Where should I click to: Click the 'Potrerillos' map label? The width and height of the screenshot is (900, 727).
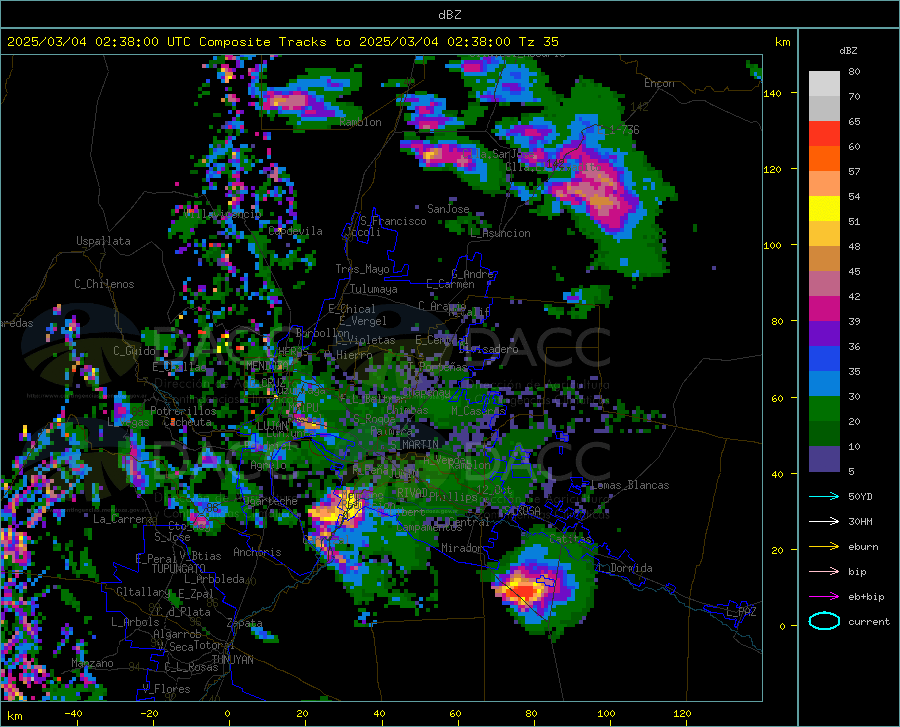[x=183, y=411]
